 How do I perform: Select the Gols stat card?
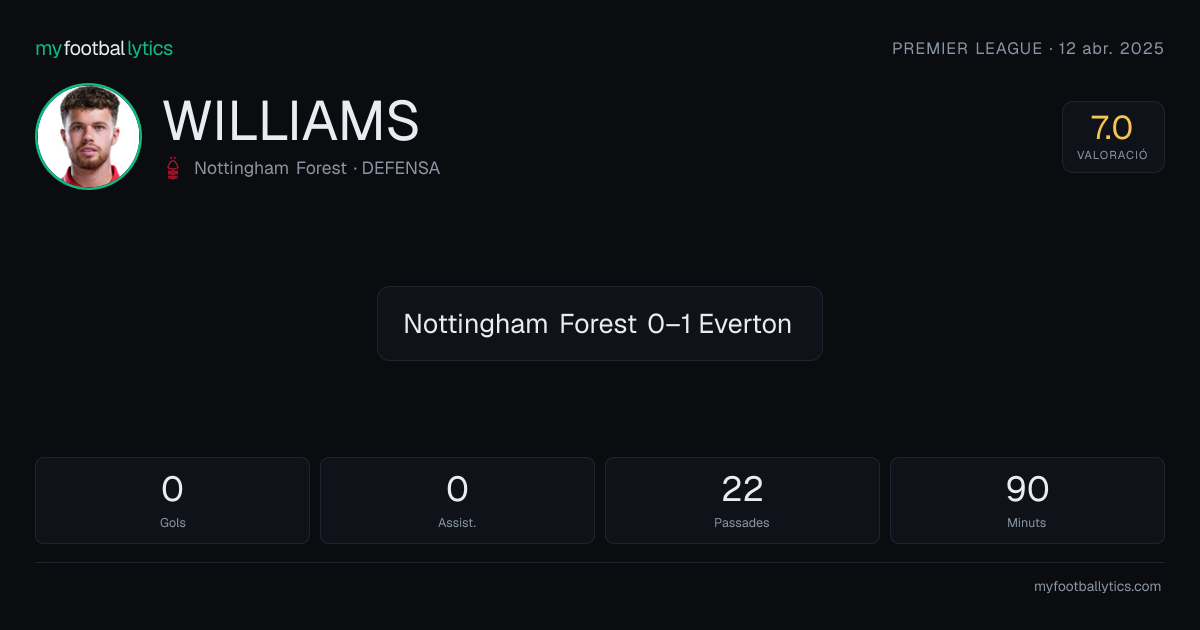(172, 501)
